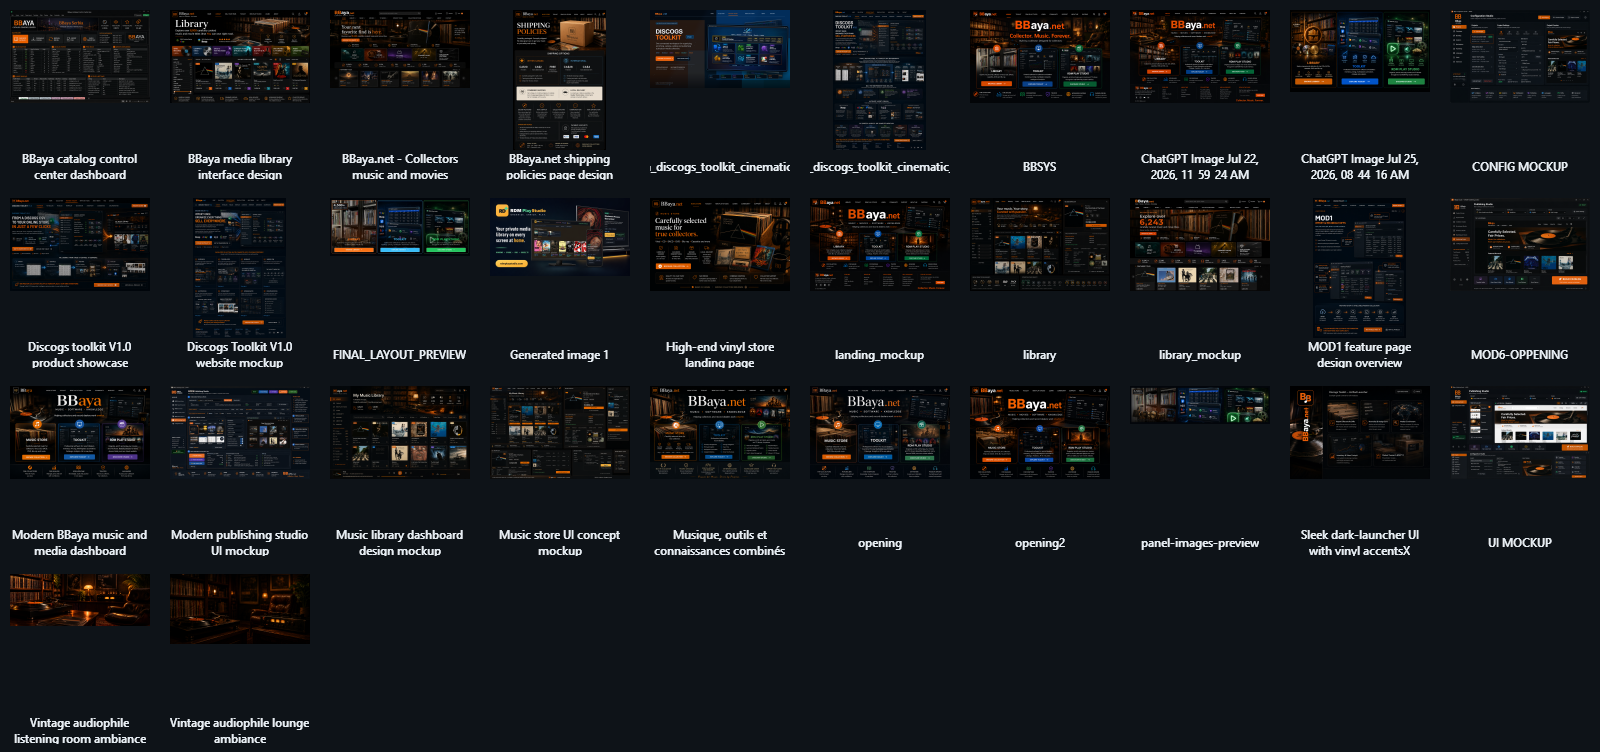Select the CONFIG MOCKUP thumbnail

[x=1520, y=56]
